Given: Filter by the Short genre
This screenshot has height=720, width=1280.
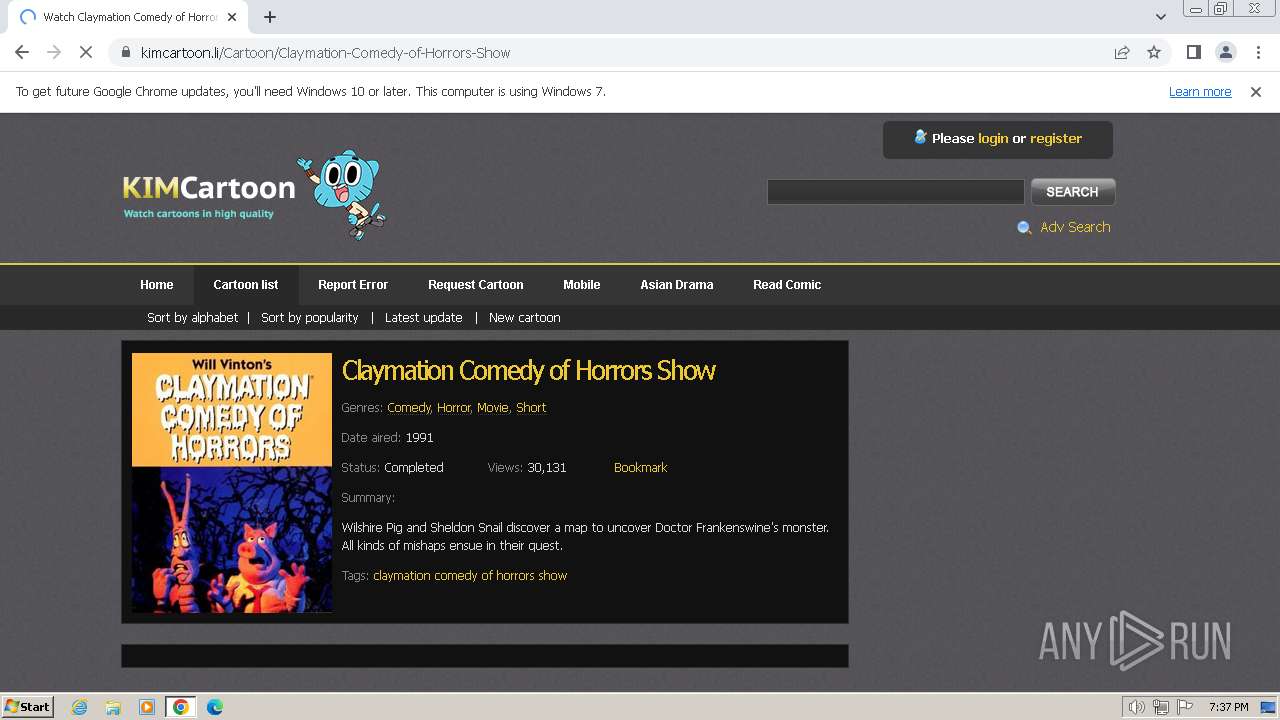Looking at the screenshot, I should point(531,408).
